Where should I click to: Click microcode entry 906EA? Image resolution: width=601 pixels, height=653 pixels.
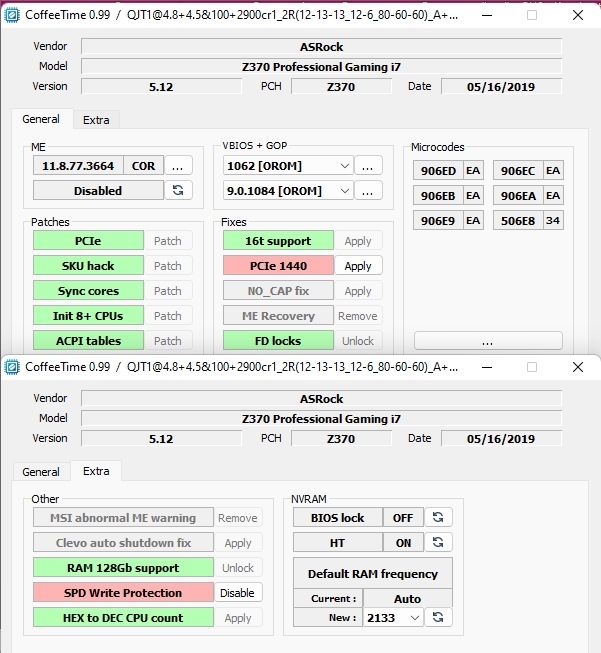[x=518, y=196]
